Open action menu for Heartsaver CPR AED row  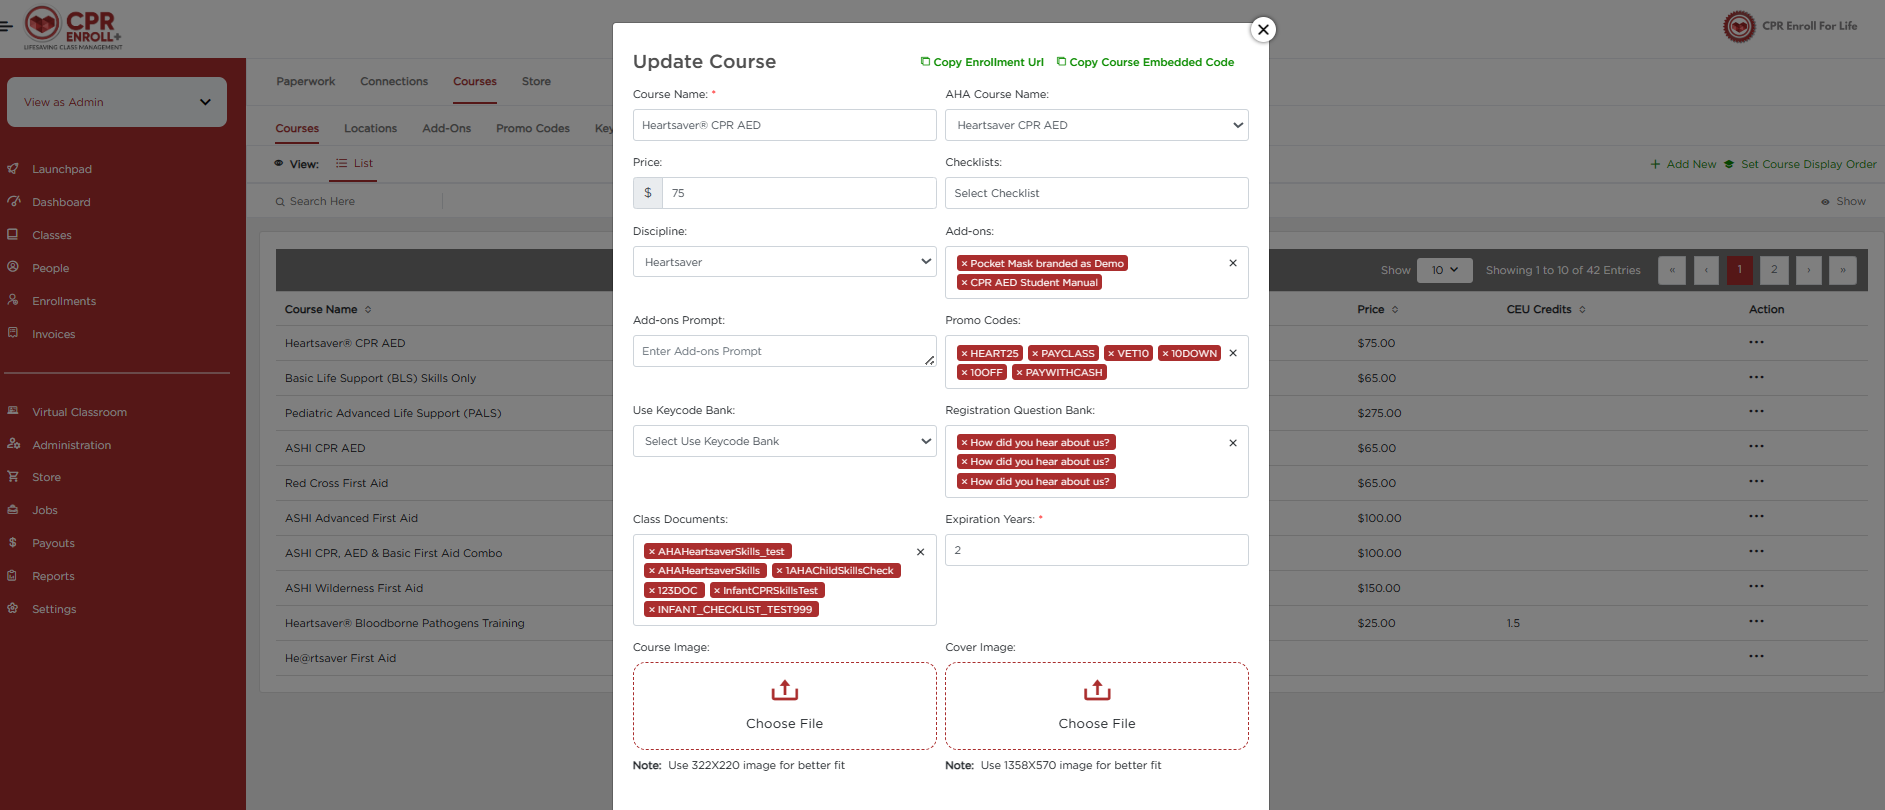coord(1756,343)
